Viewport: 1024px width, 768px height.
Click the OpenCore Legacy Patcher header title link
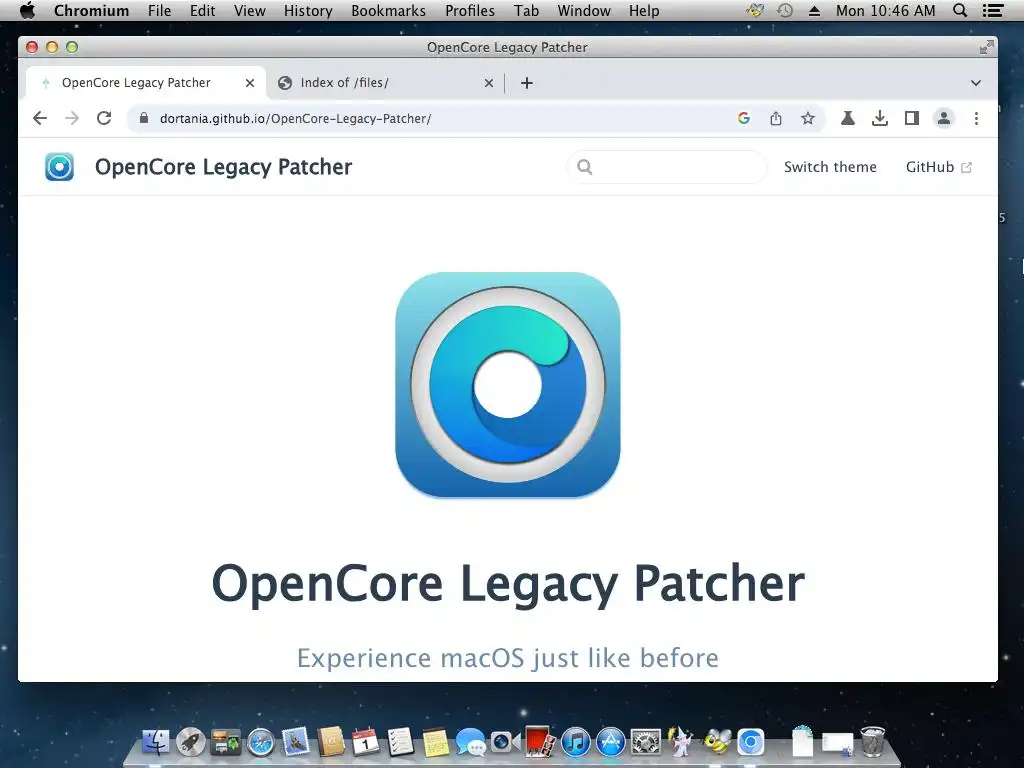(x=223, y=167)
